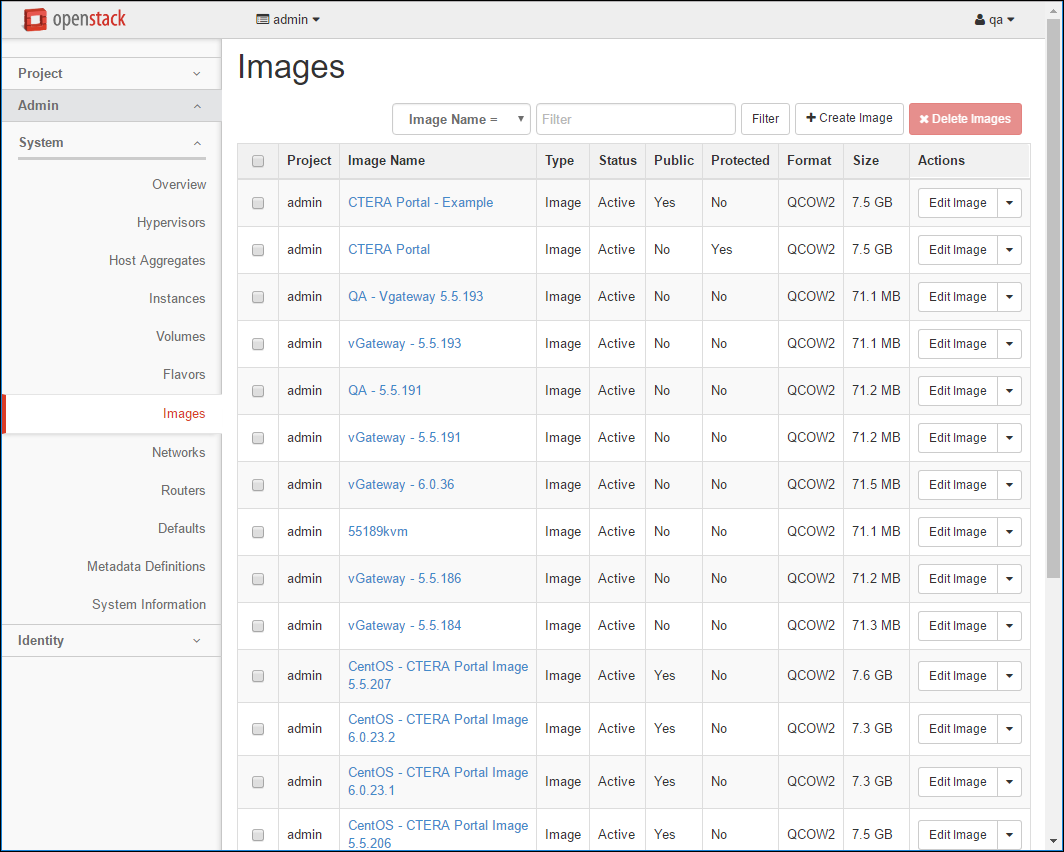Open actions dropdown arrow for CTERA Portal - Example
This screenshot has width=1064, height=852.
1009,203
